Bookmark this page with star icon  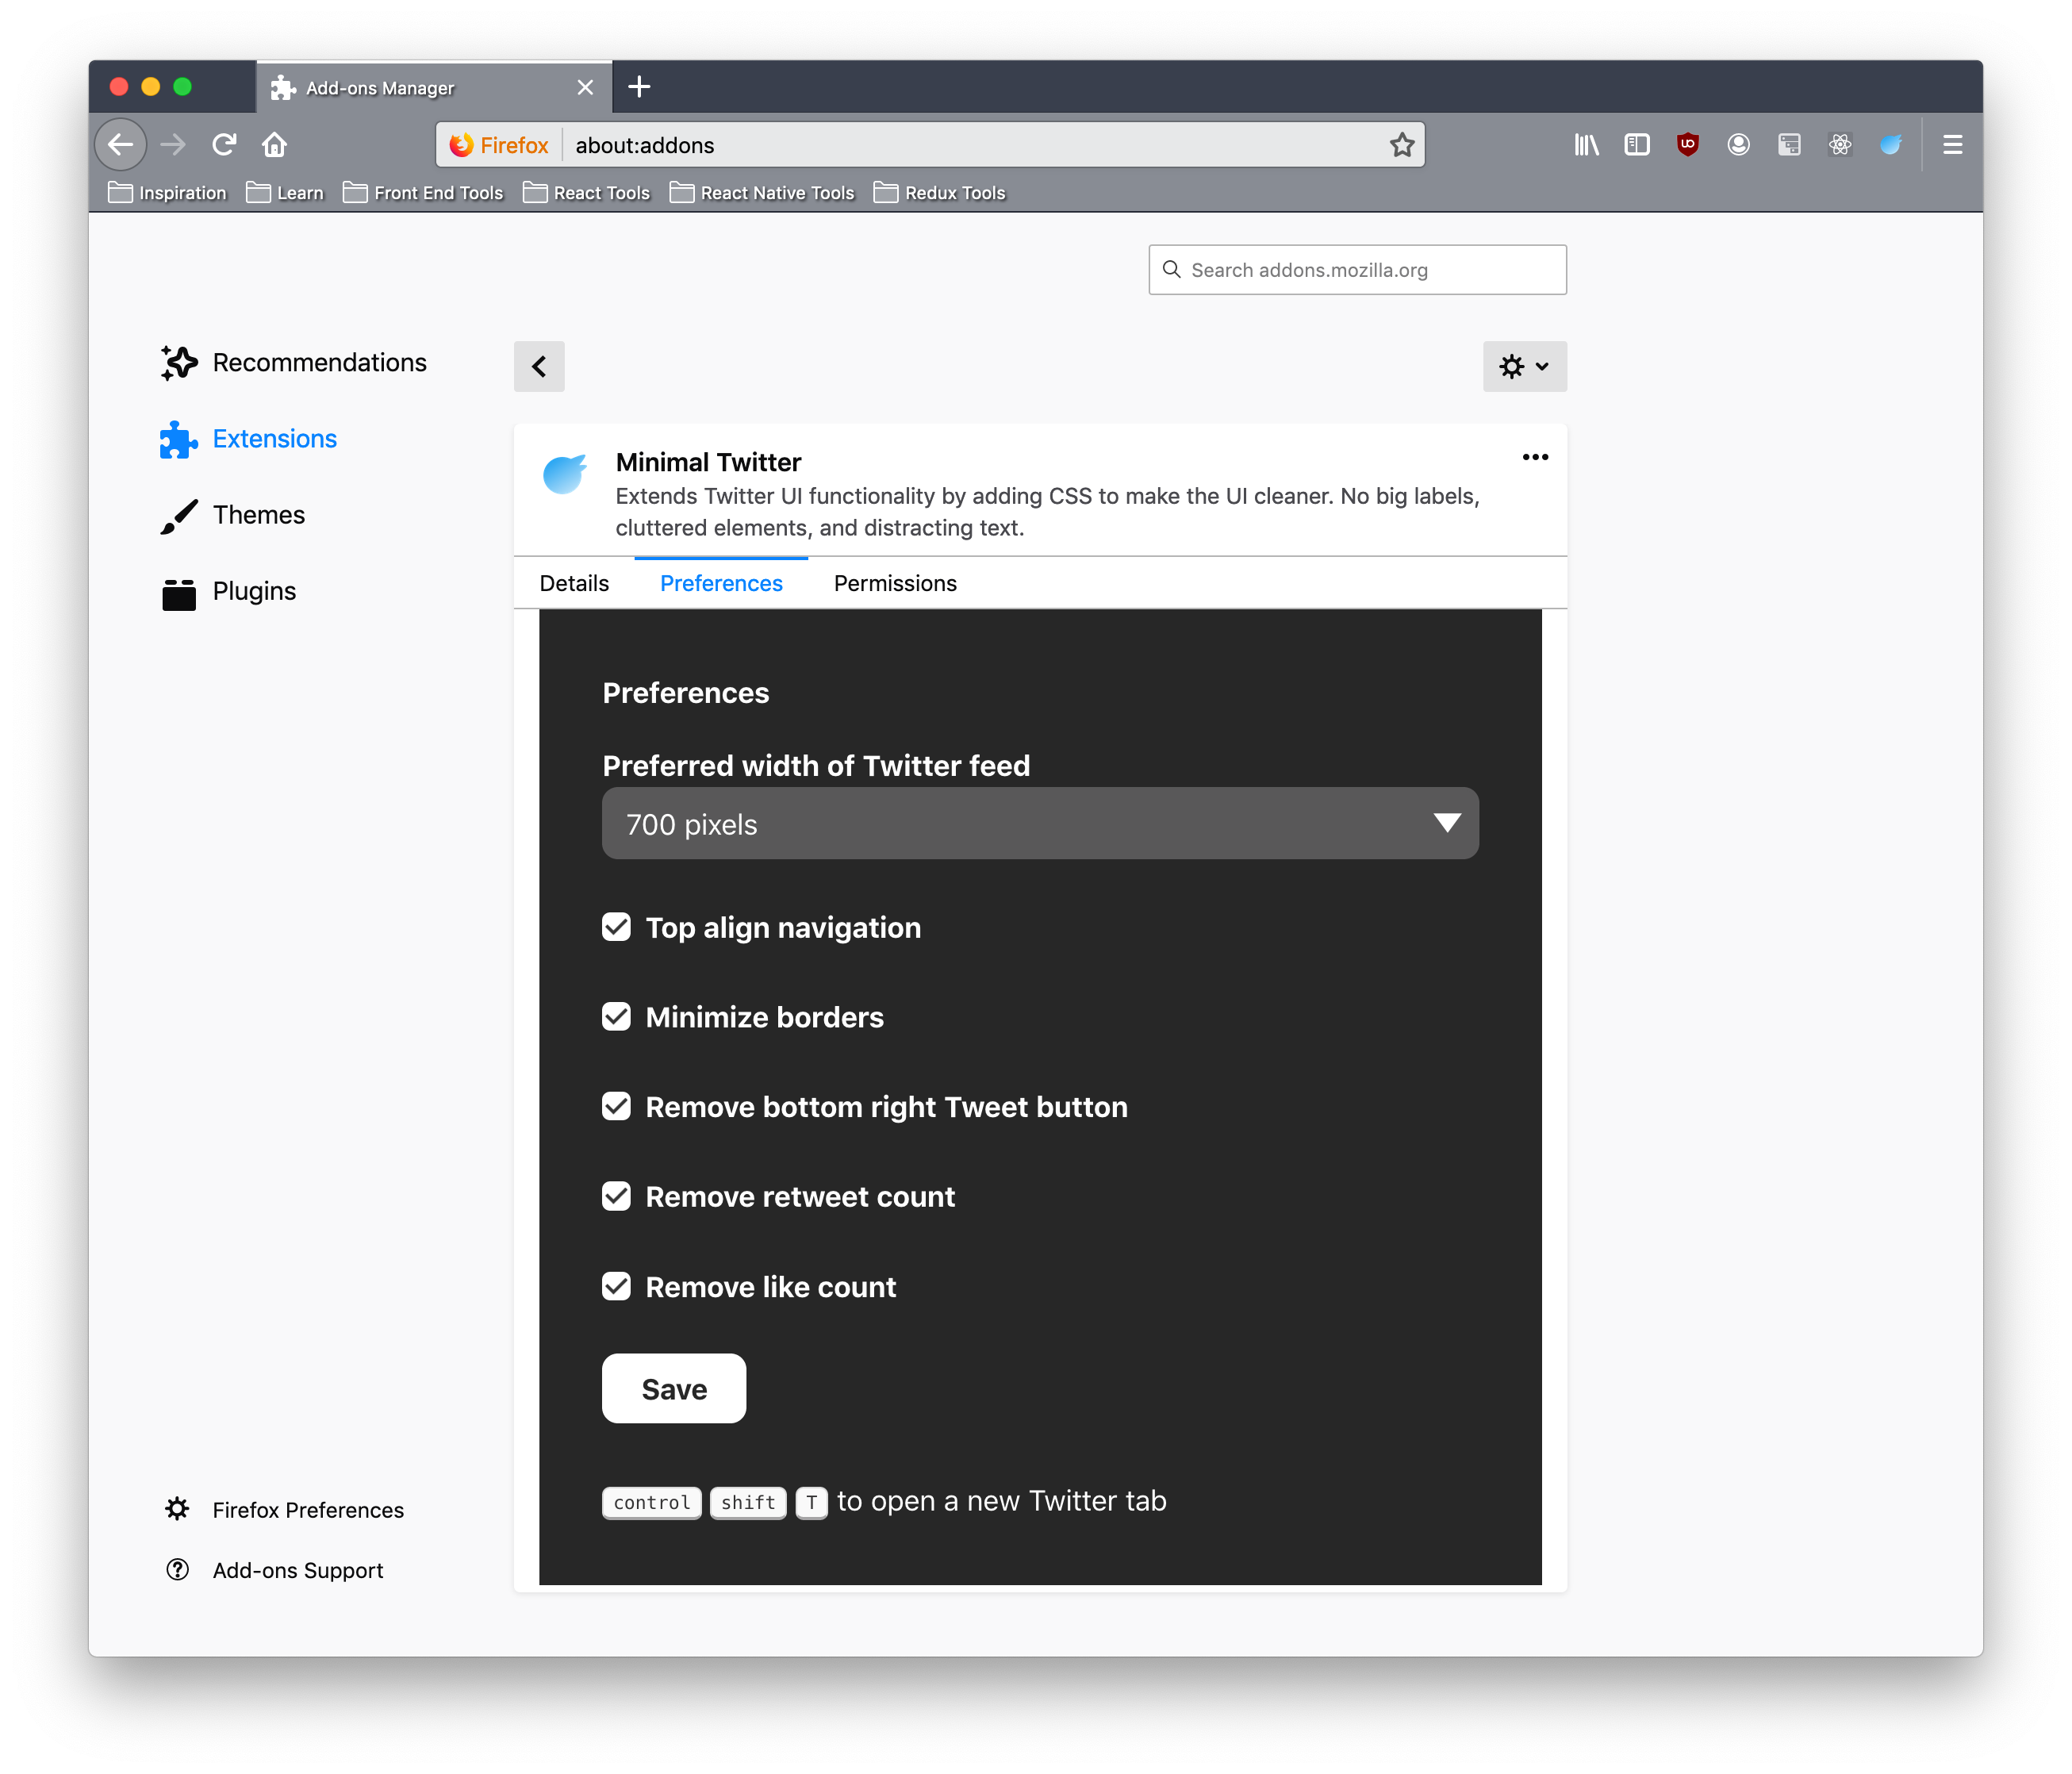pyautogui.click(x=1402, y=145)
